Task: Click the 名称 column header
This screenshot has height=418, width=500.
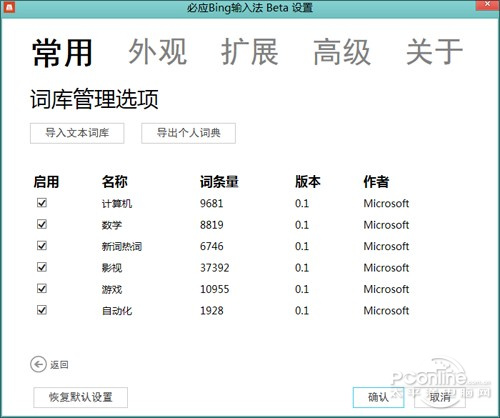Action: (x=115, y=182)
